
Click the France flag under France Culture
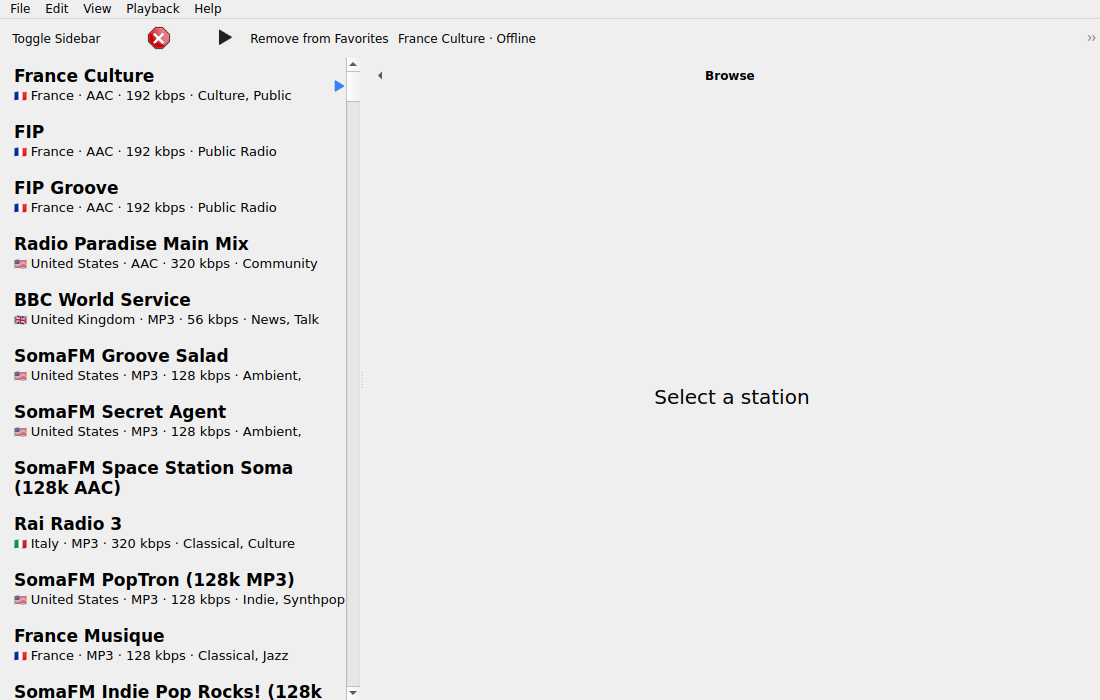tap(20, 95)
